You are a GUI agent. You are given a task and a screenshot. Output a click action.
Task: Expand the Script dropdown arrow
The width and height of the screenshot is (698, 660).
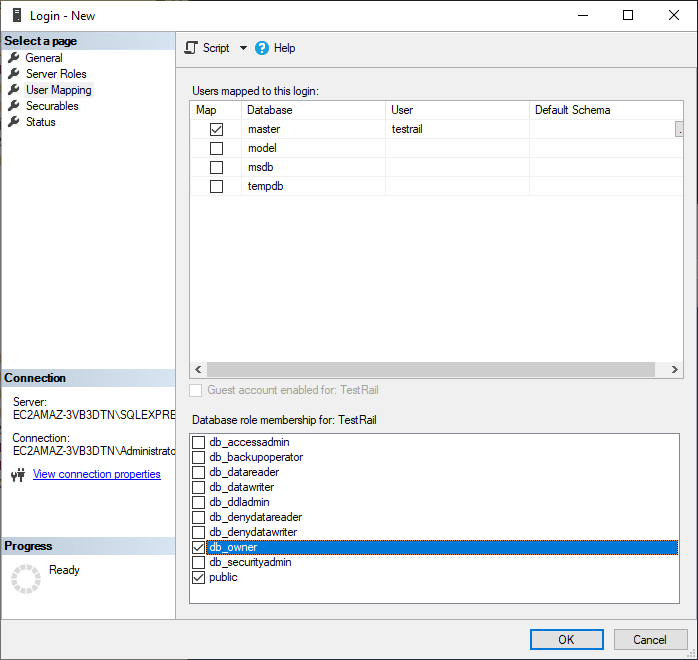point(243,48)
